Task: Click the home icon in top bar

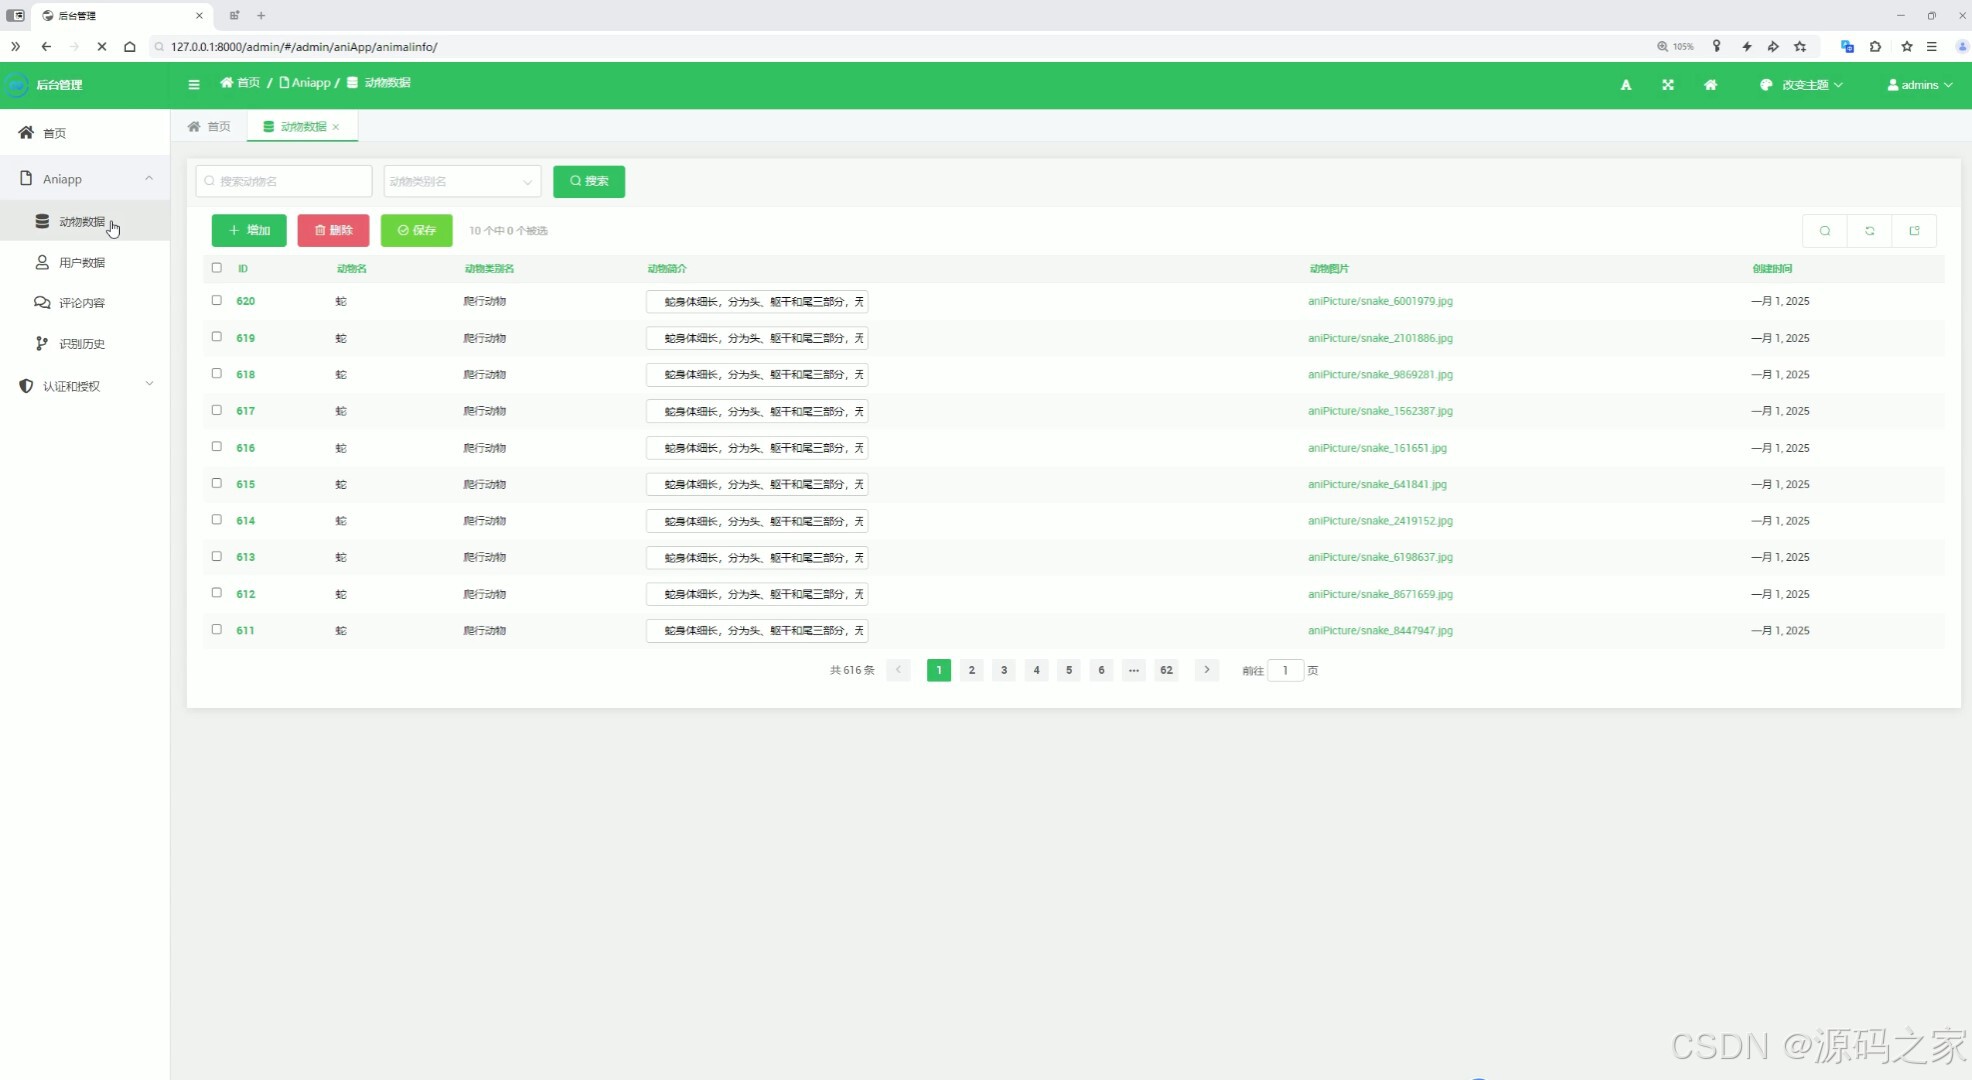Action: point(1711,85)
